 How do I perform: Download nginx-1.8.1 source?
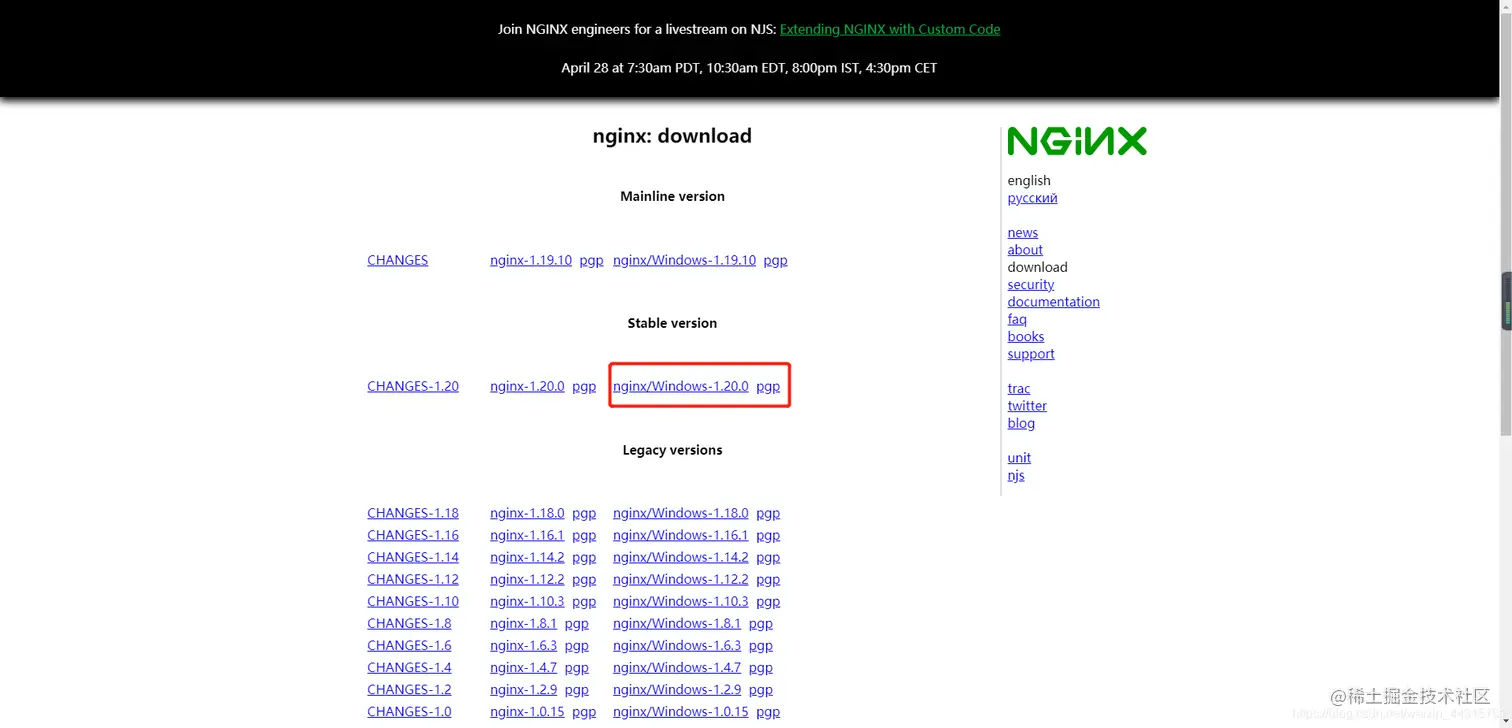click(x=523, y=623)
